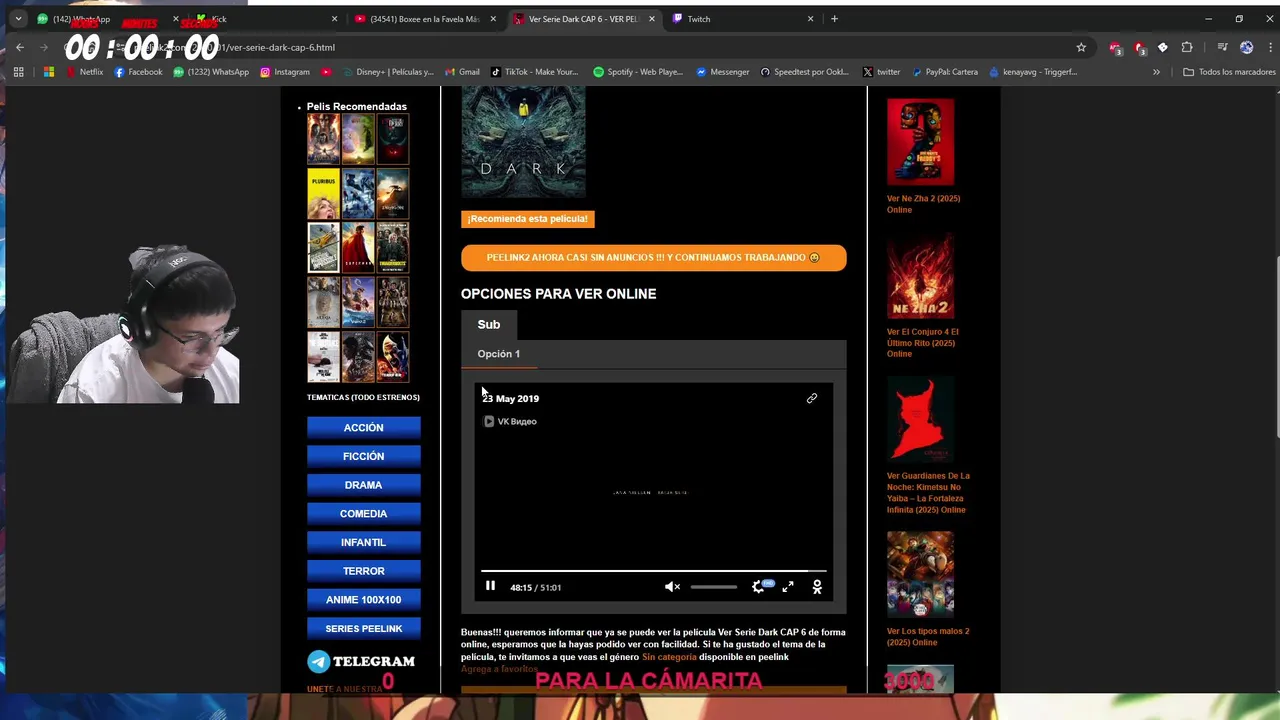
Task: Open the COMEDIA category
Action: (x=363, y=513)
